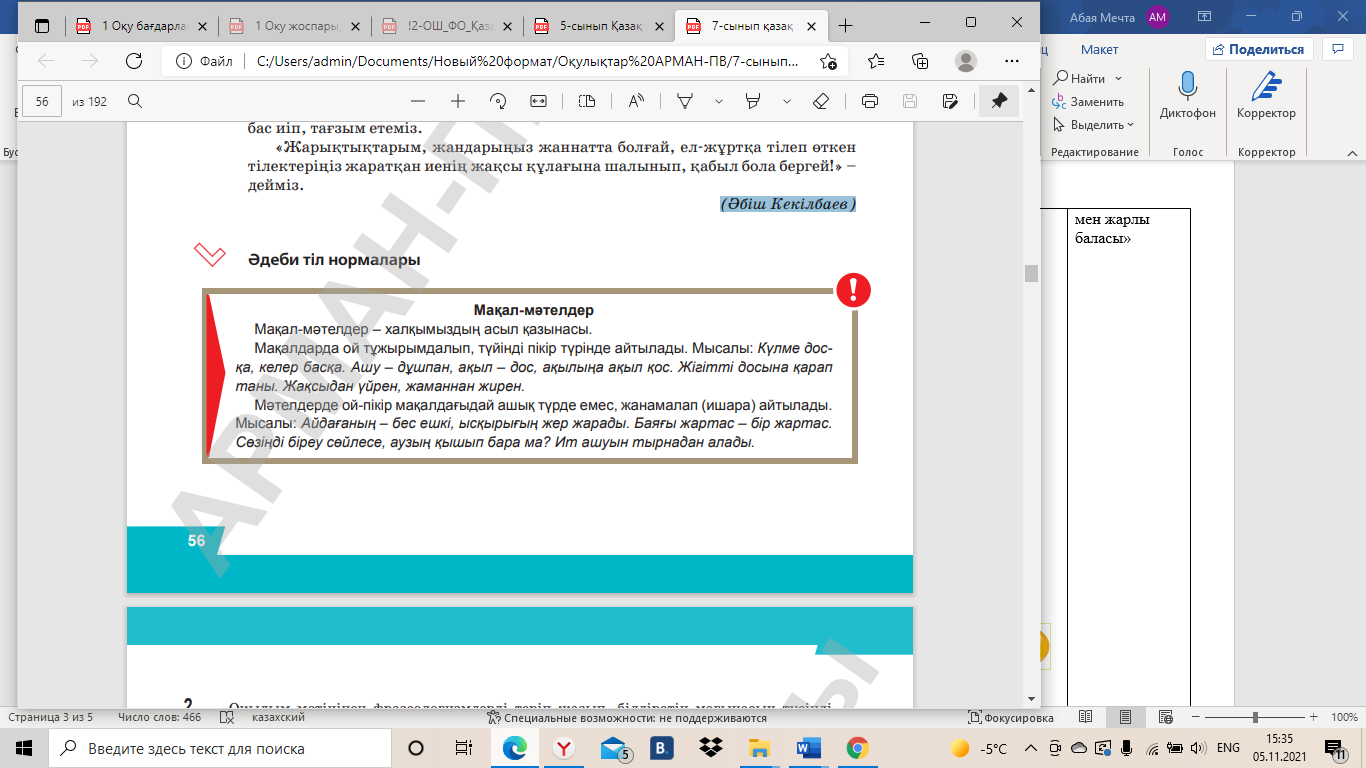
Task: Select the Erase tool in PDF toolbar
Action: [821, 101]
